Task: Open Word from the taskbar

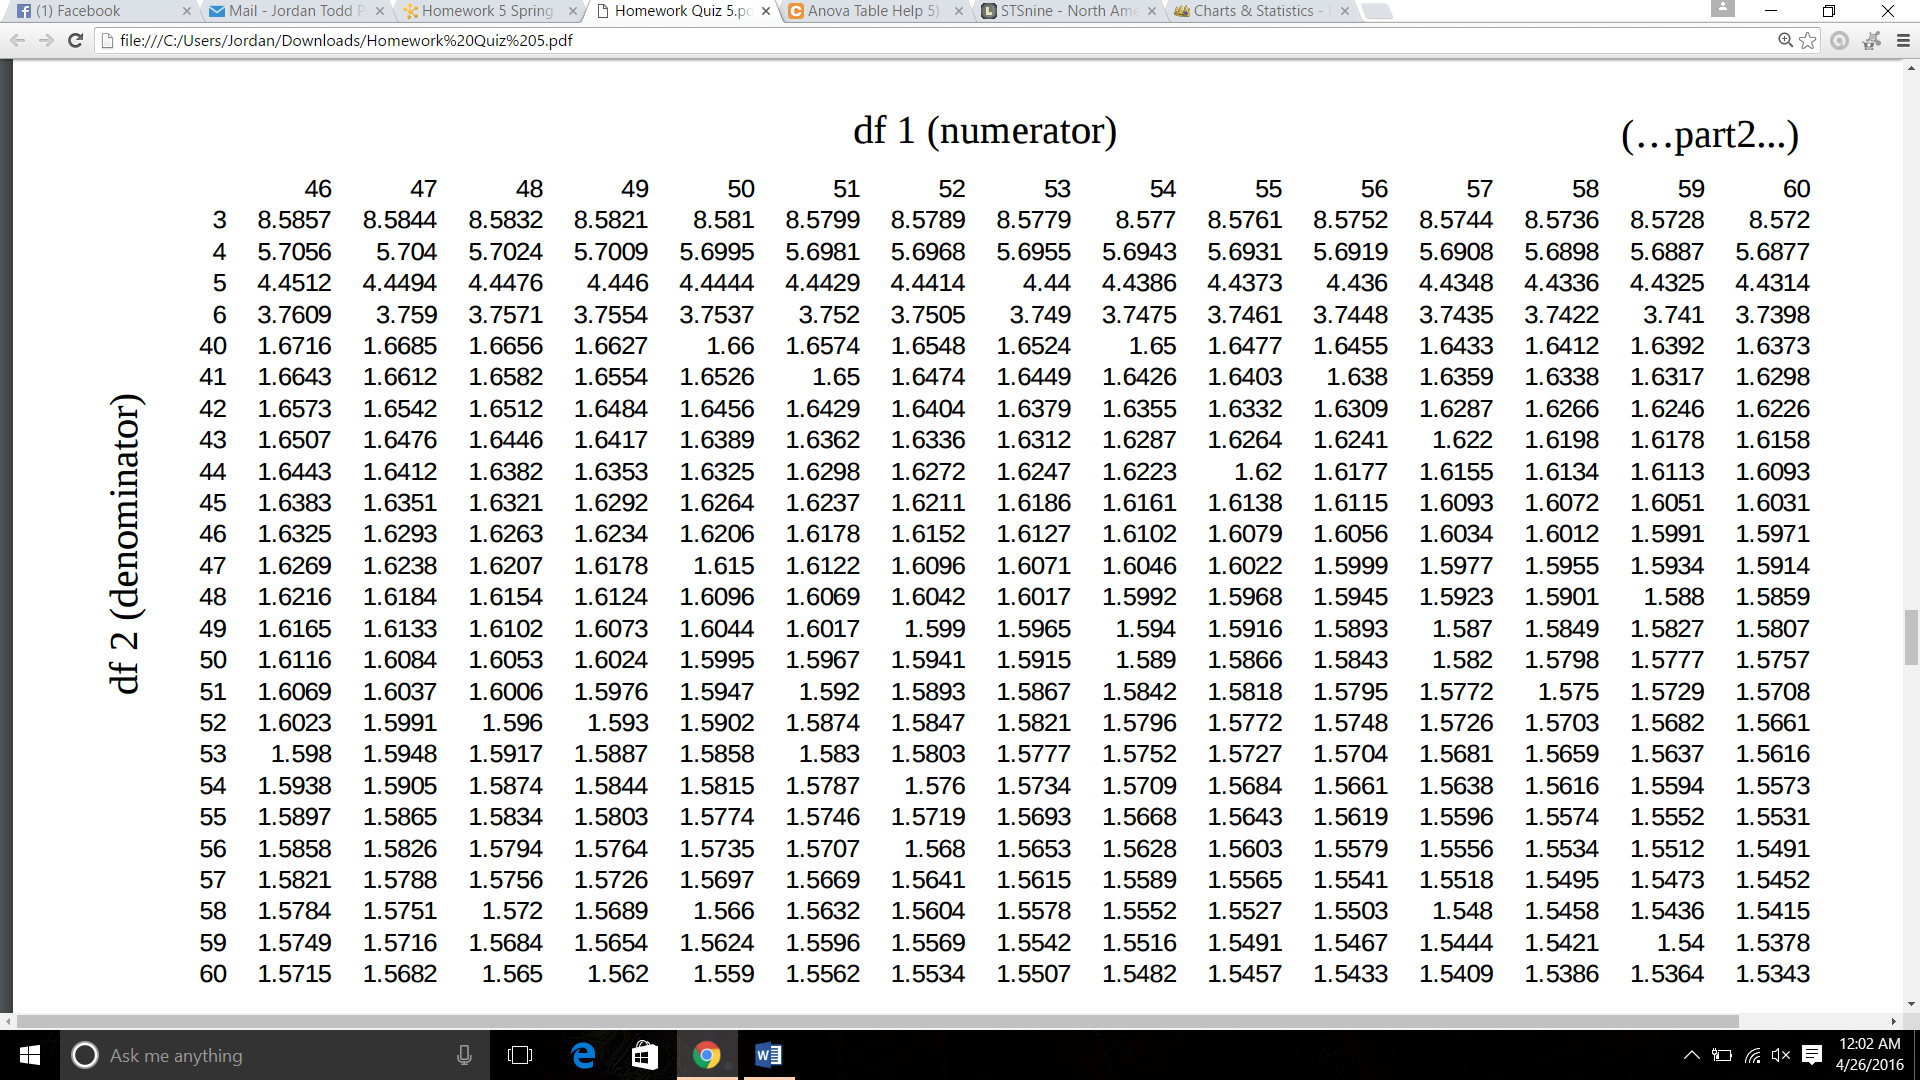Action: click(768, 1055)
